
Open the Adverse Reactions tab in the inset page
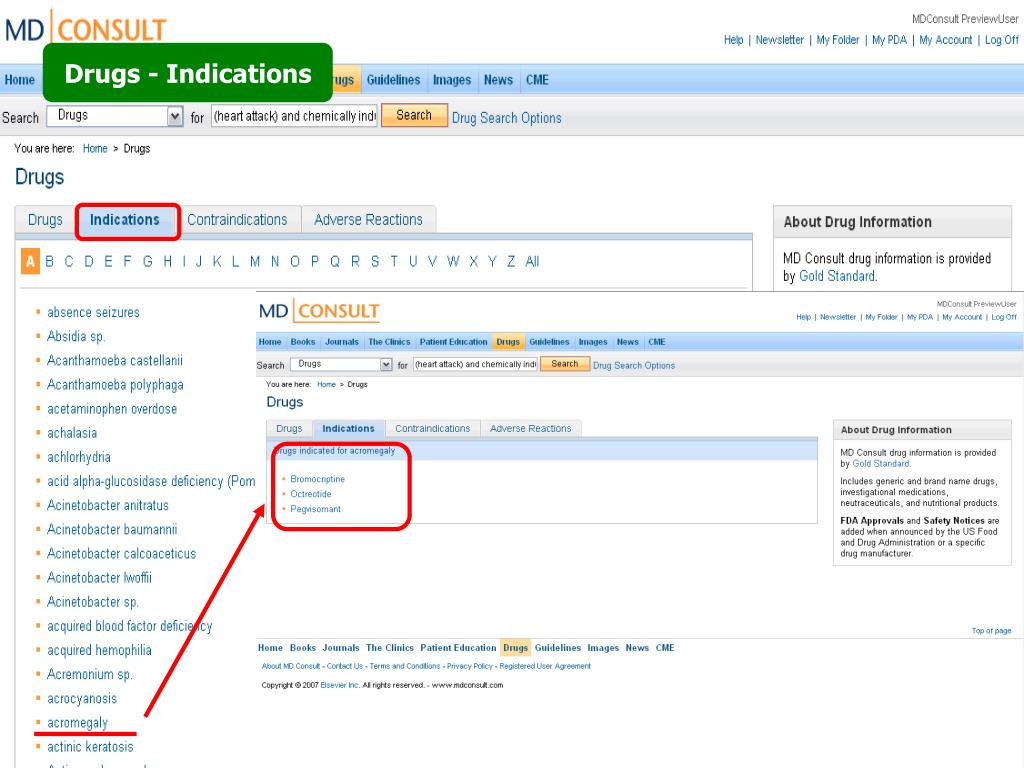(x=530, y=428)
